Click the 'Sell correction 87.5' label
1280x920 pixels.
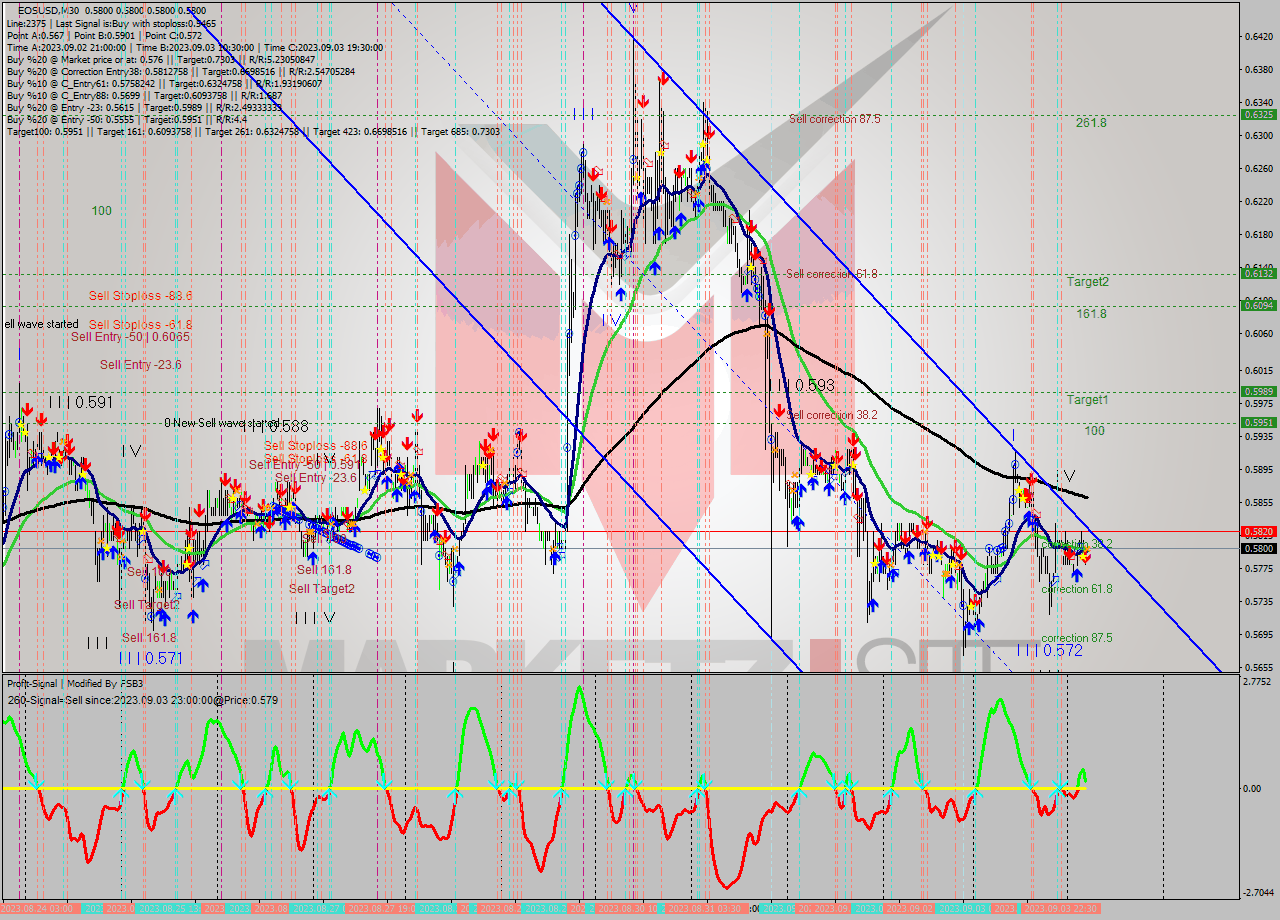click(835, 119)
